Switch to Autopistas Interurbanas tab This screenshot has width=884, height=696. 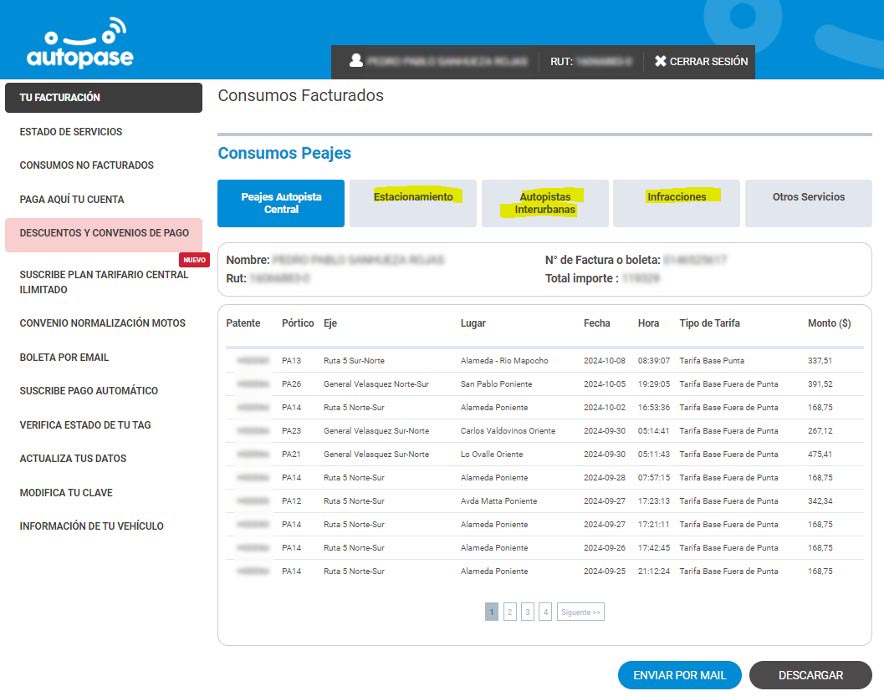point(545,203)
